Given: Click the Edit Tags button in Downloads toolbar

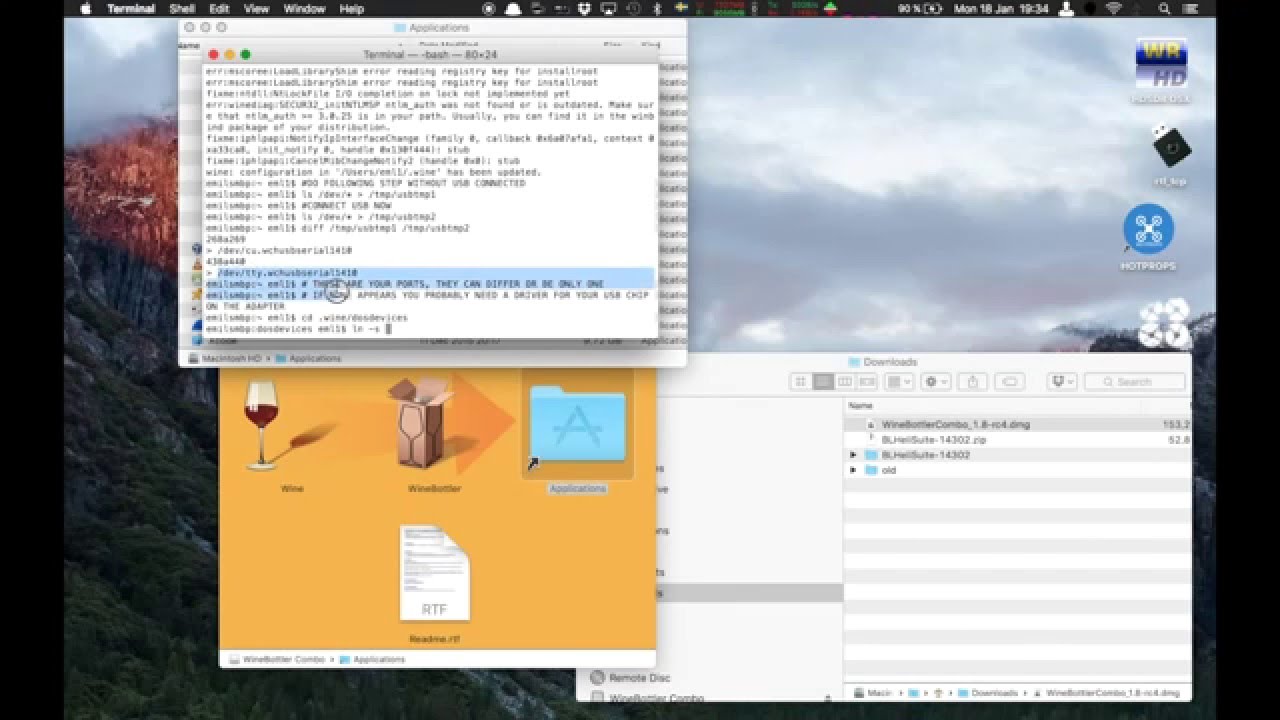Looking at the screenshot, I should (1009, 382).
